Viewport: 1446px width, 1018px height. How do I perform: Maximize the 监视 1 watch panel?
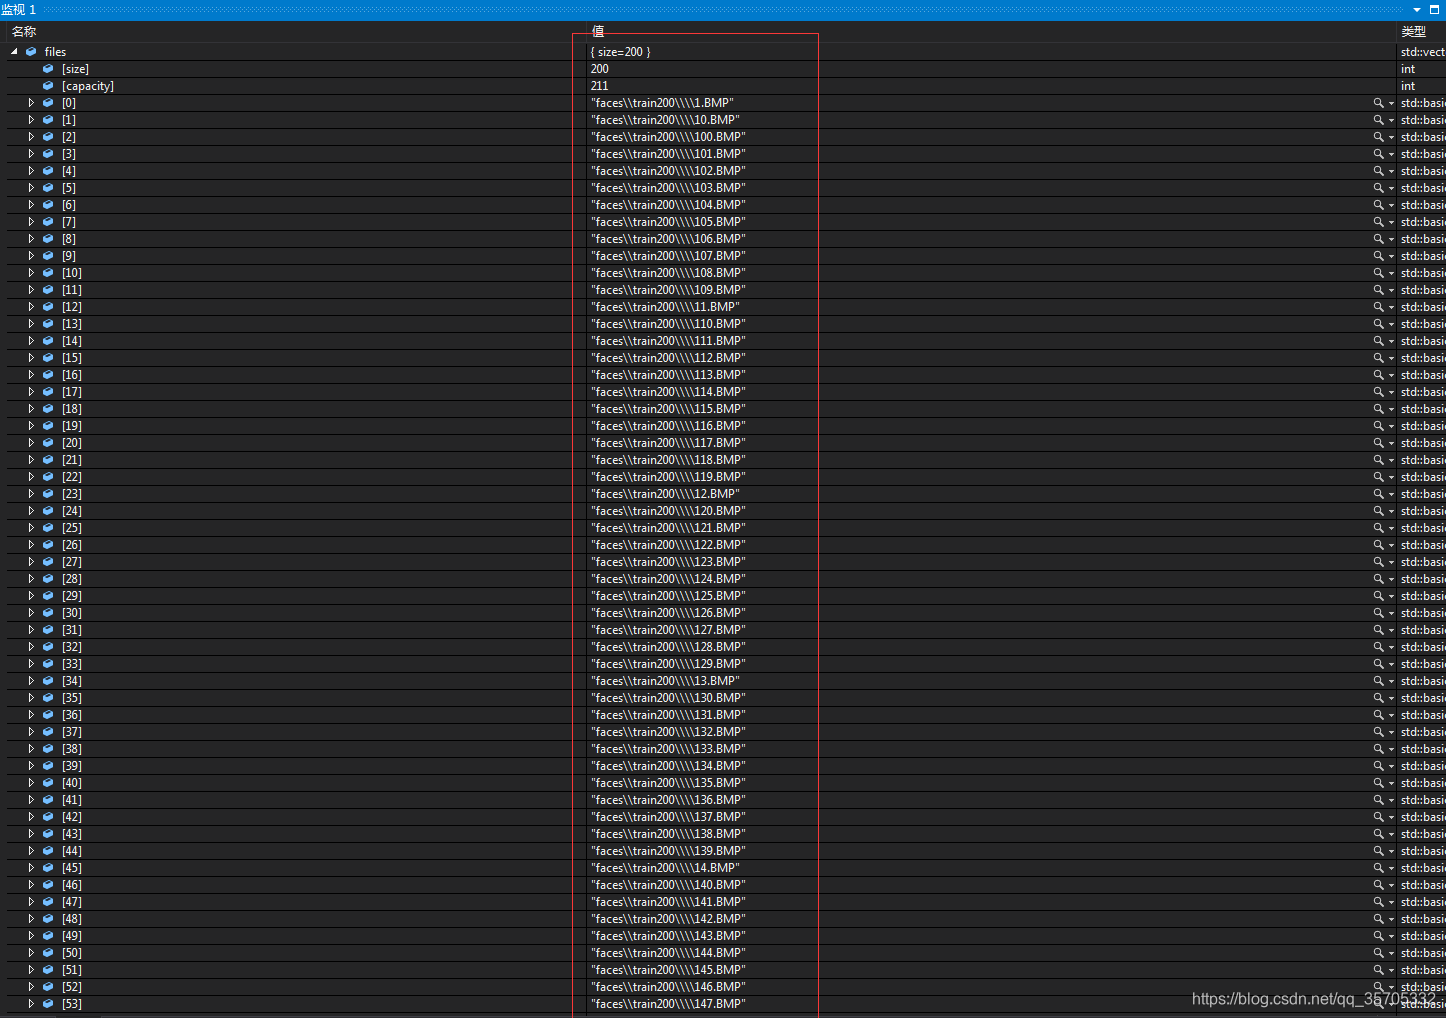click(1434, 10)
